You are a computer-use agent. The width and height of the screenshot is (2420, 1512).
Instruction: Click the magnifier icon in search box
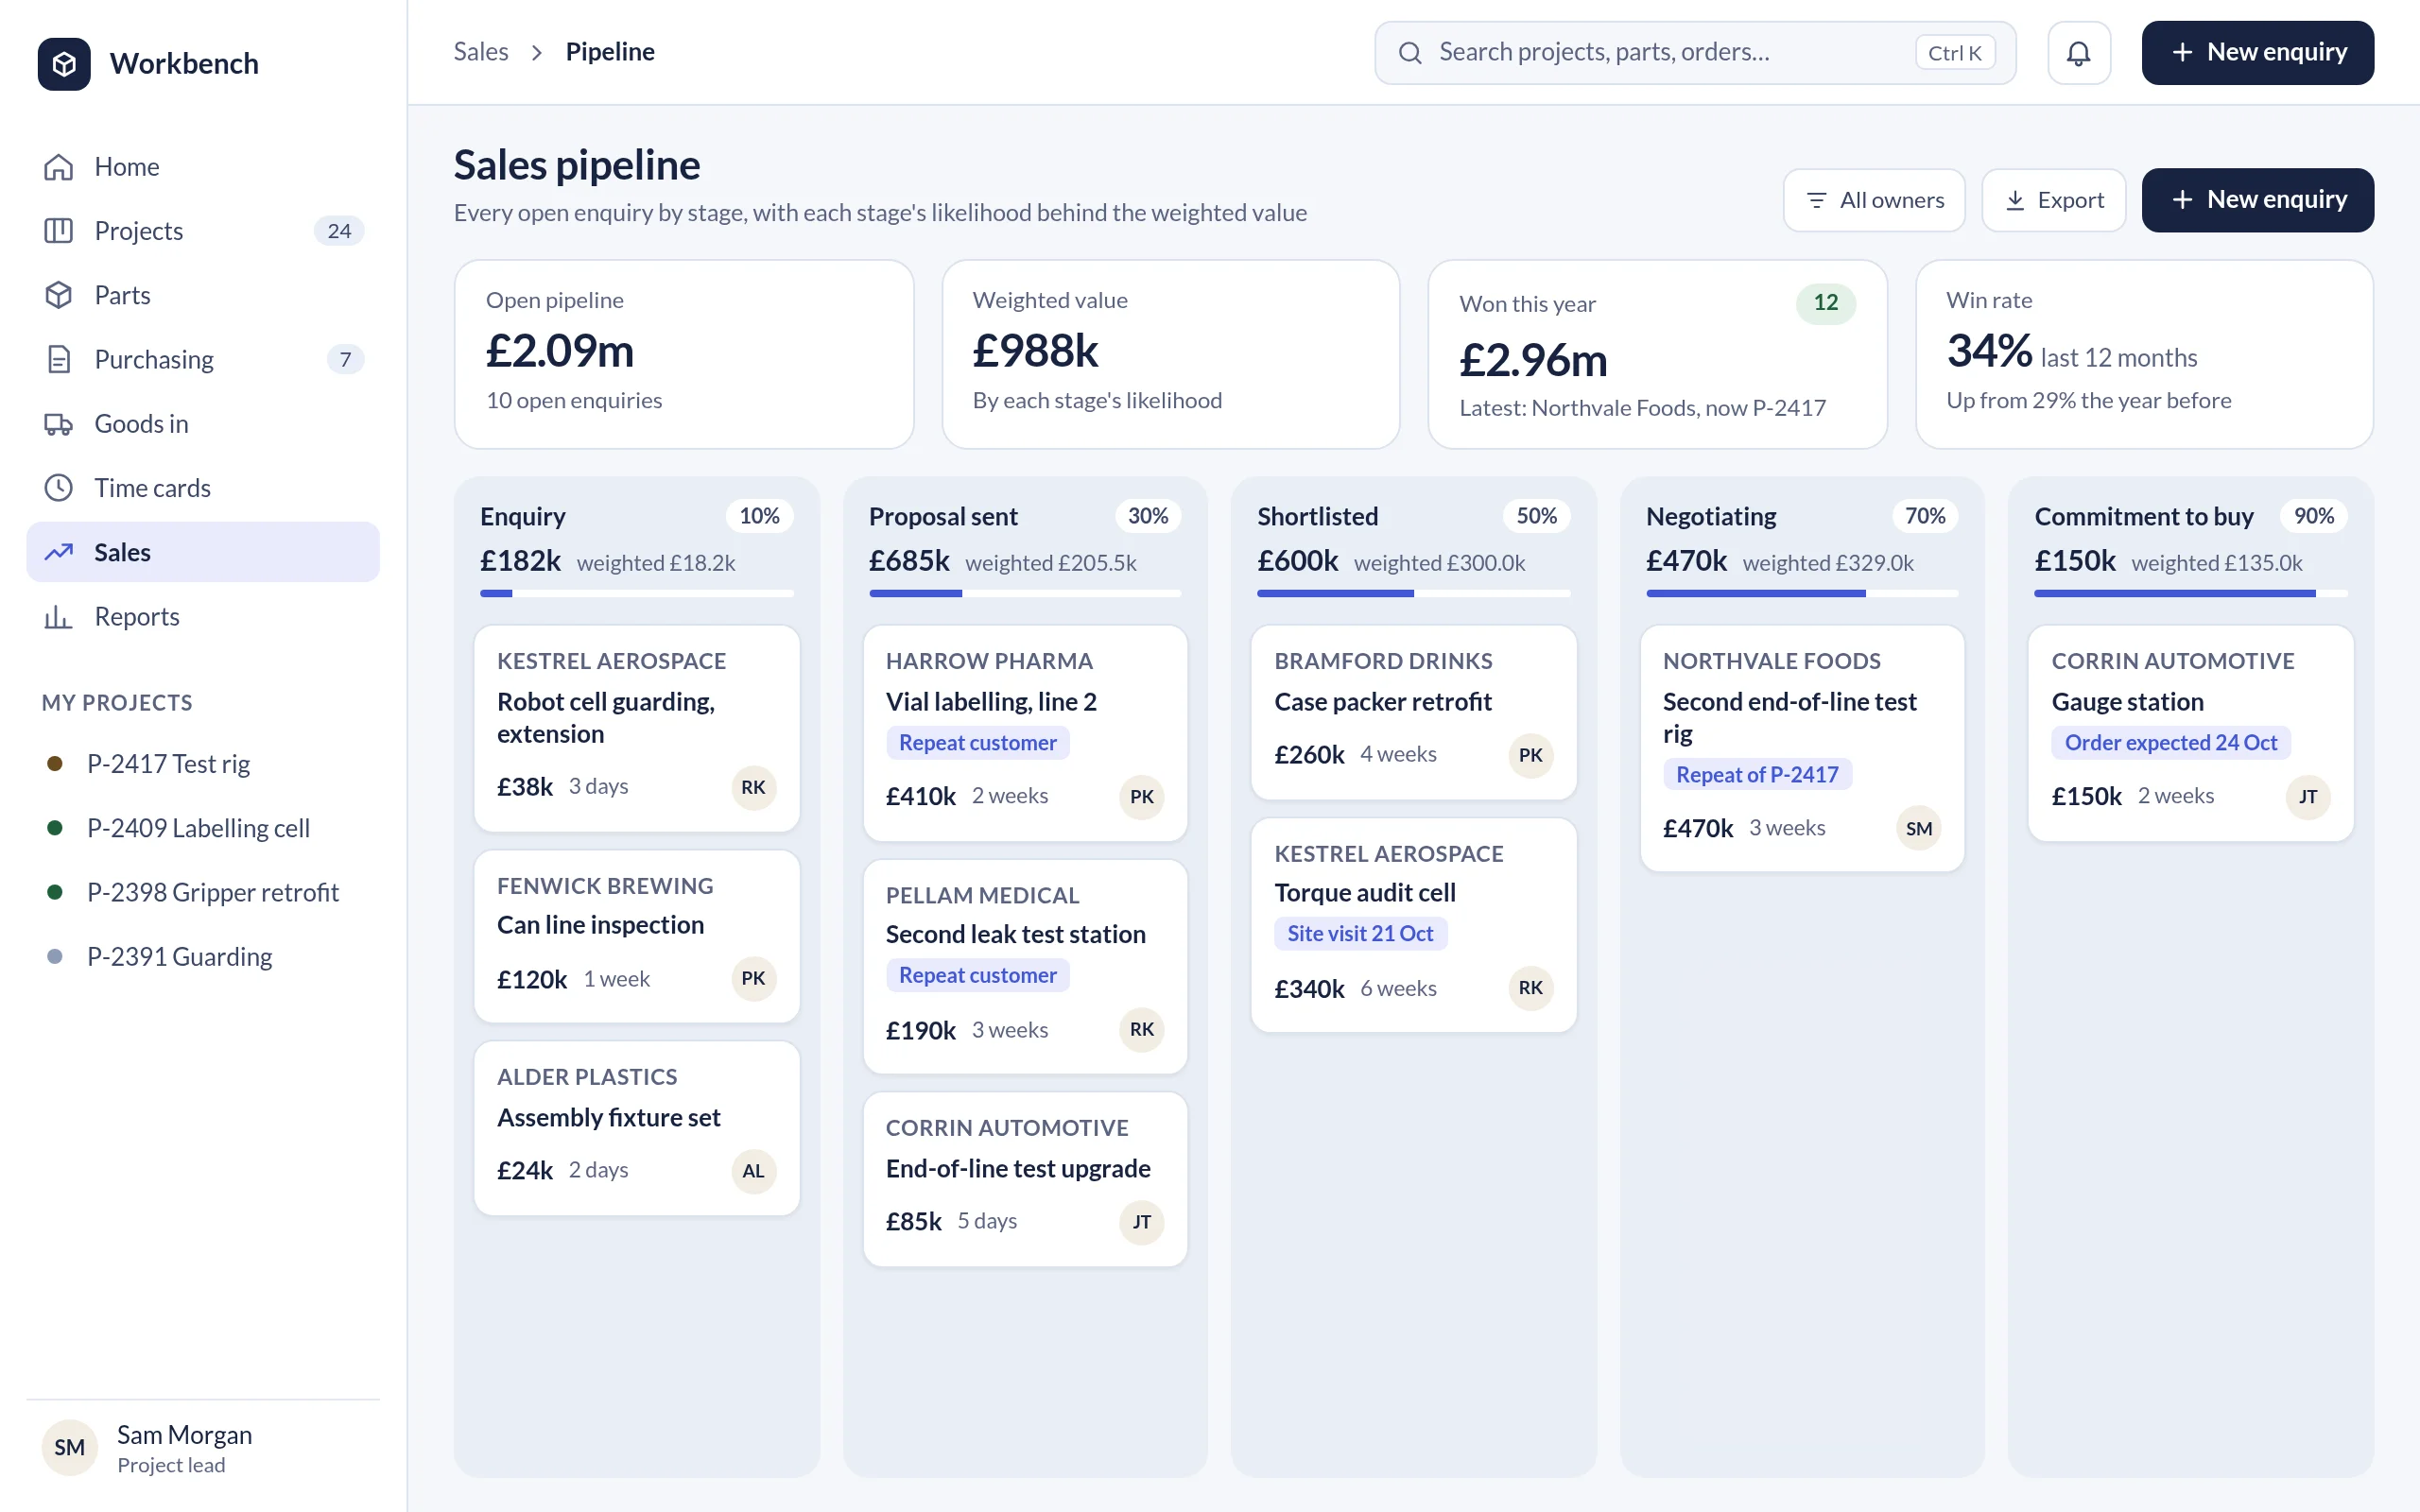1410,53
